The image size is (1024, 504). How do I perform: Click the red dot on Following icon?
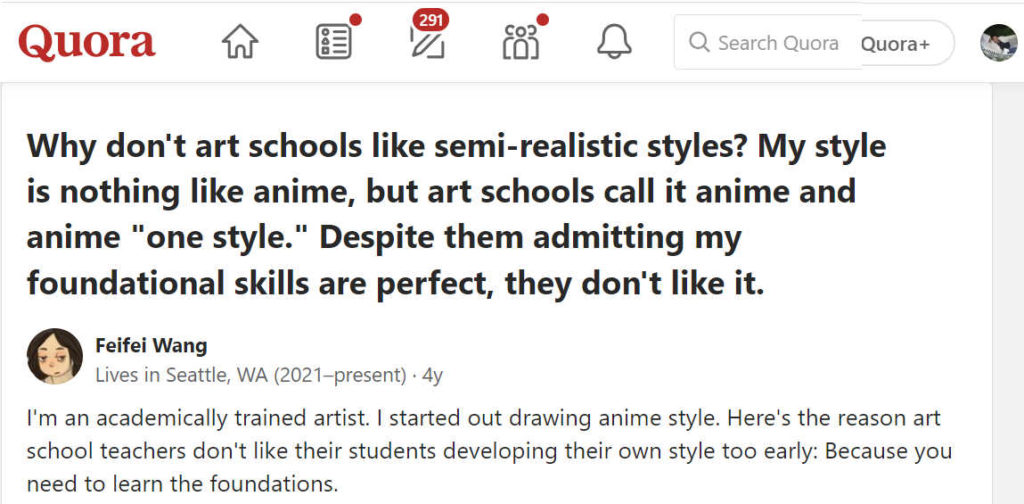pos(356,19)
